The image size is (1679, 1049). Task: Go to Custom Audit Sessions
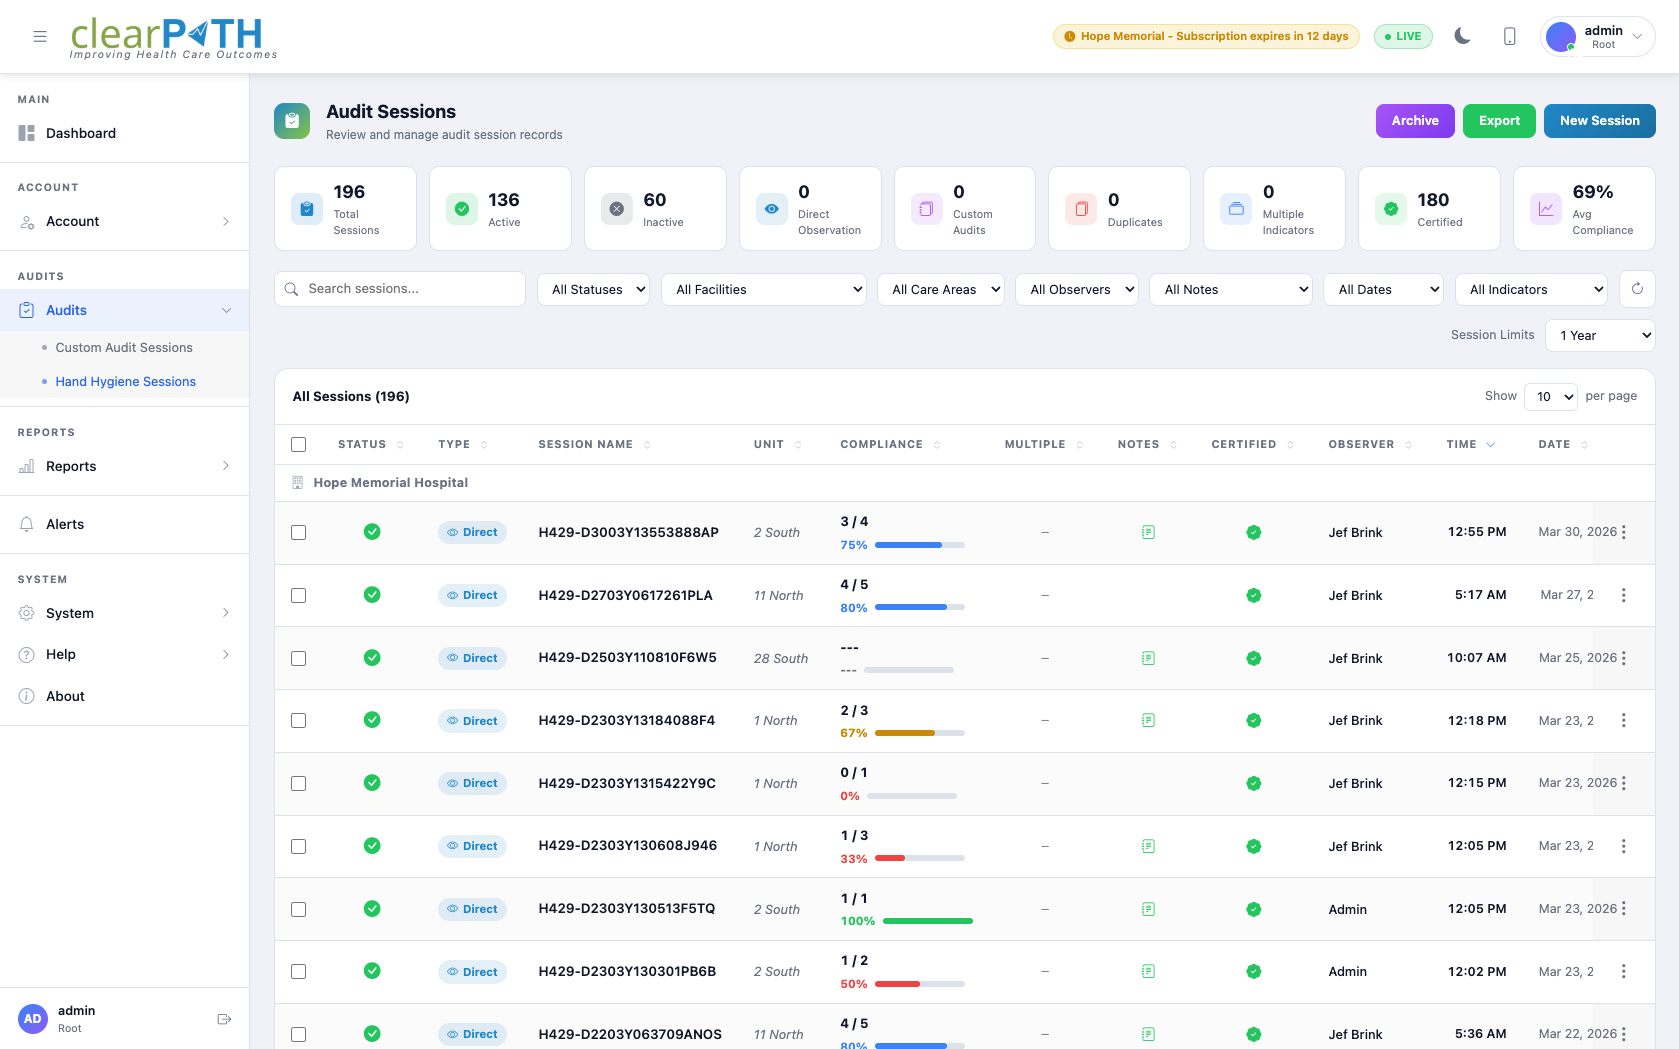click(124, 347)
